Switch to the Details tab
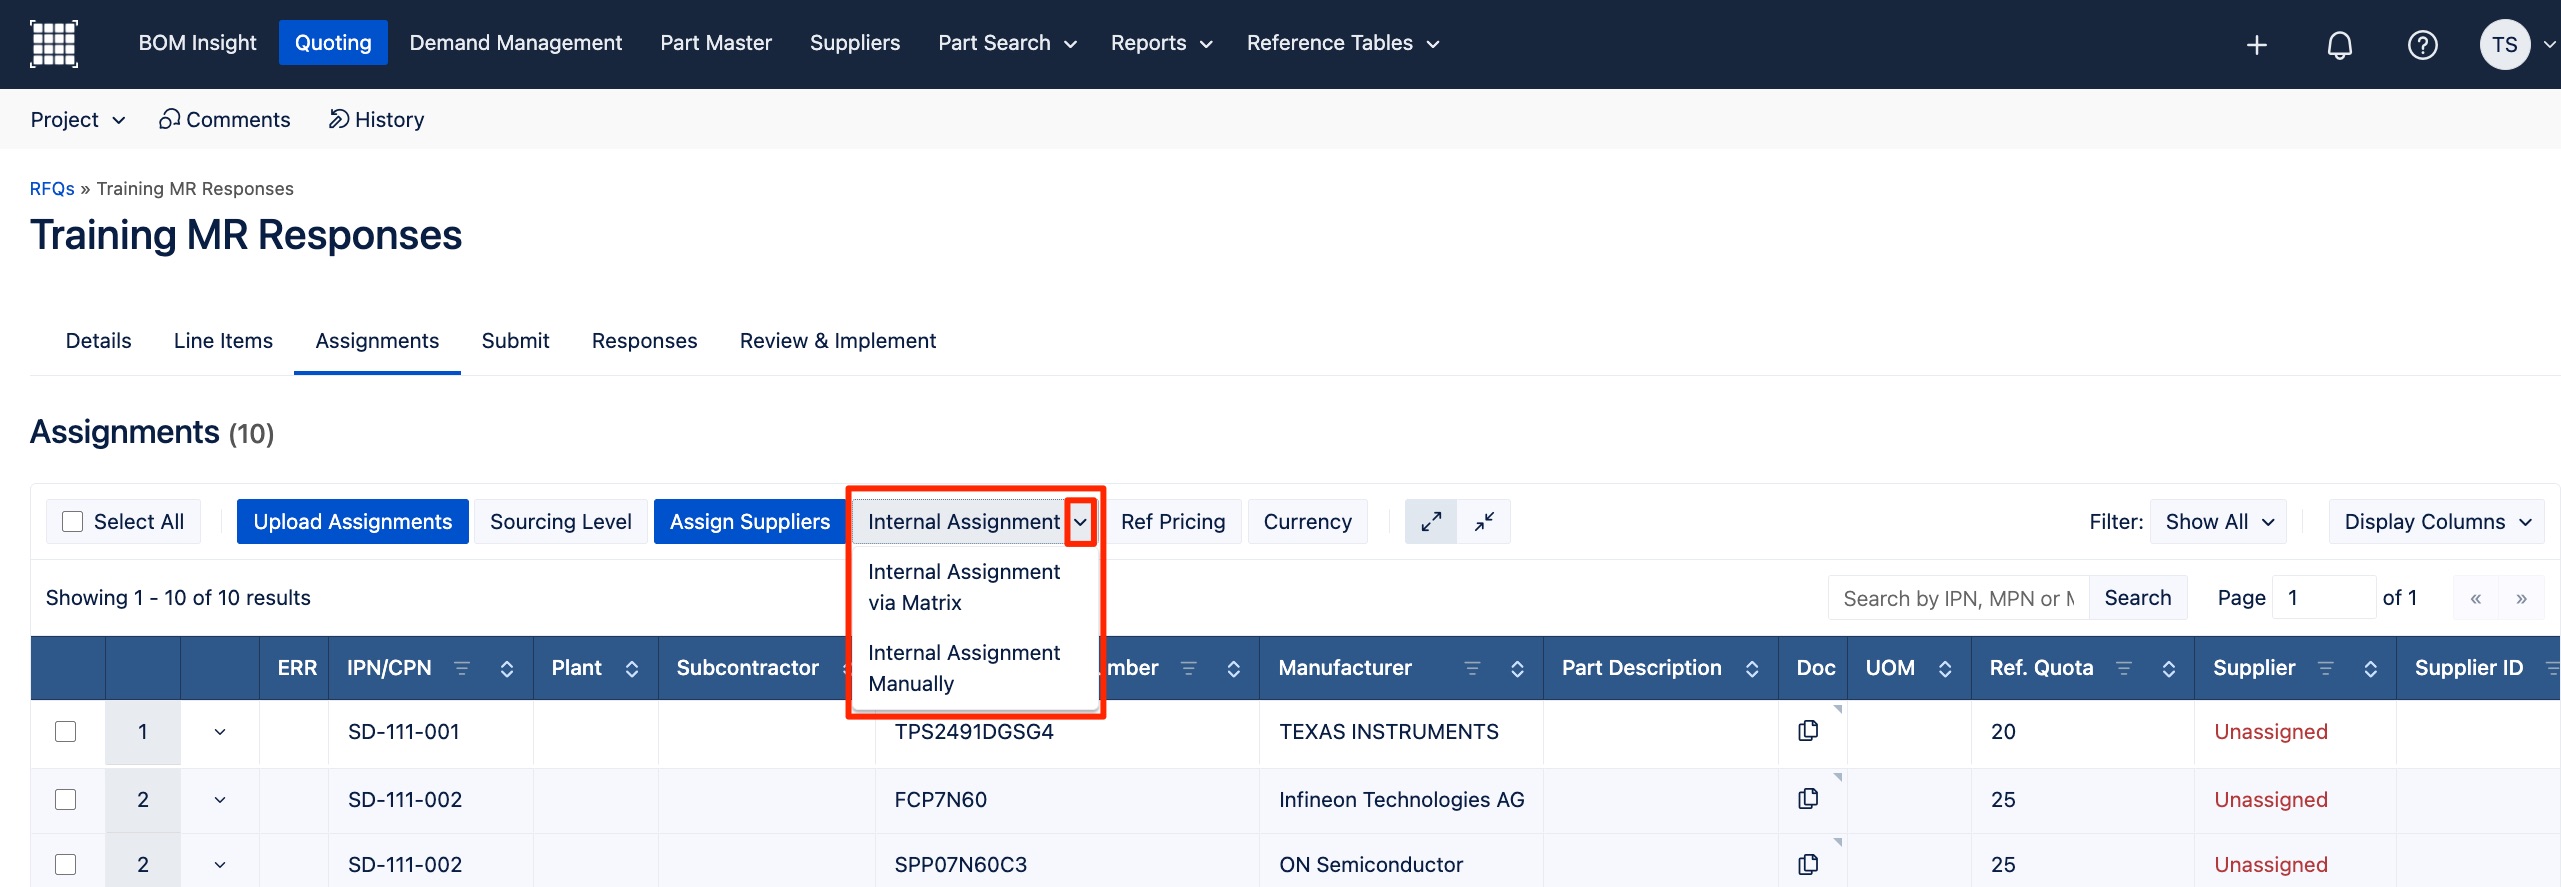The height and width of the screenshot is (887, 2561). 98,341
